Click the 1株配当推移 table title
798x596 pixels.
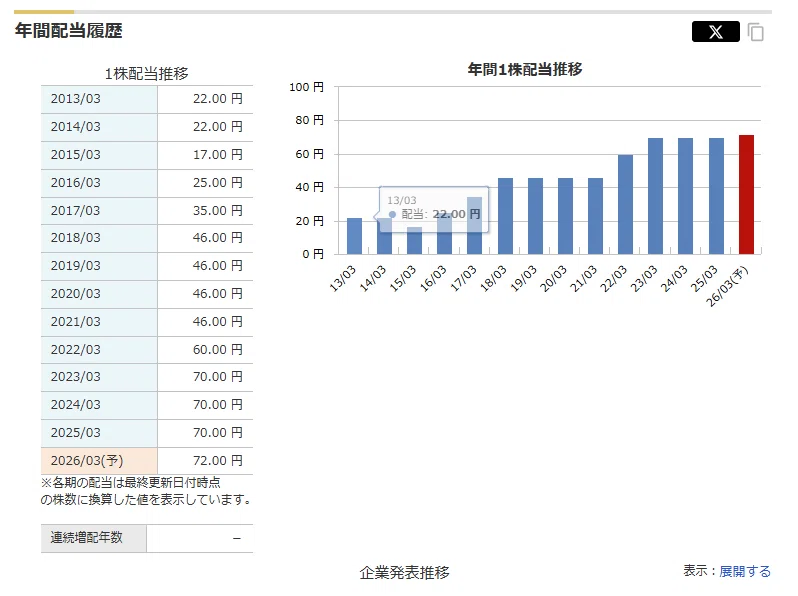147,74
